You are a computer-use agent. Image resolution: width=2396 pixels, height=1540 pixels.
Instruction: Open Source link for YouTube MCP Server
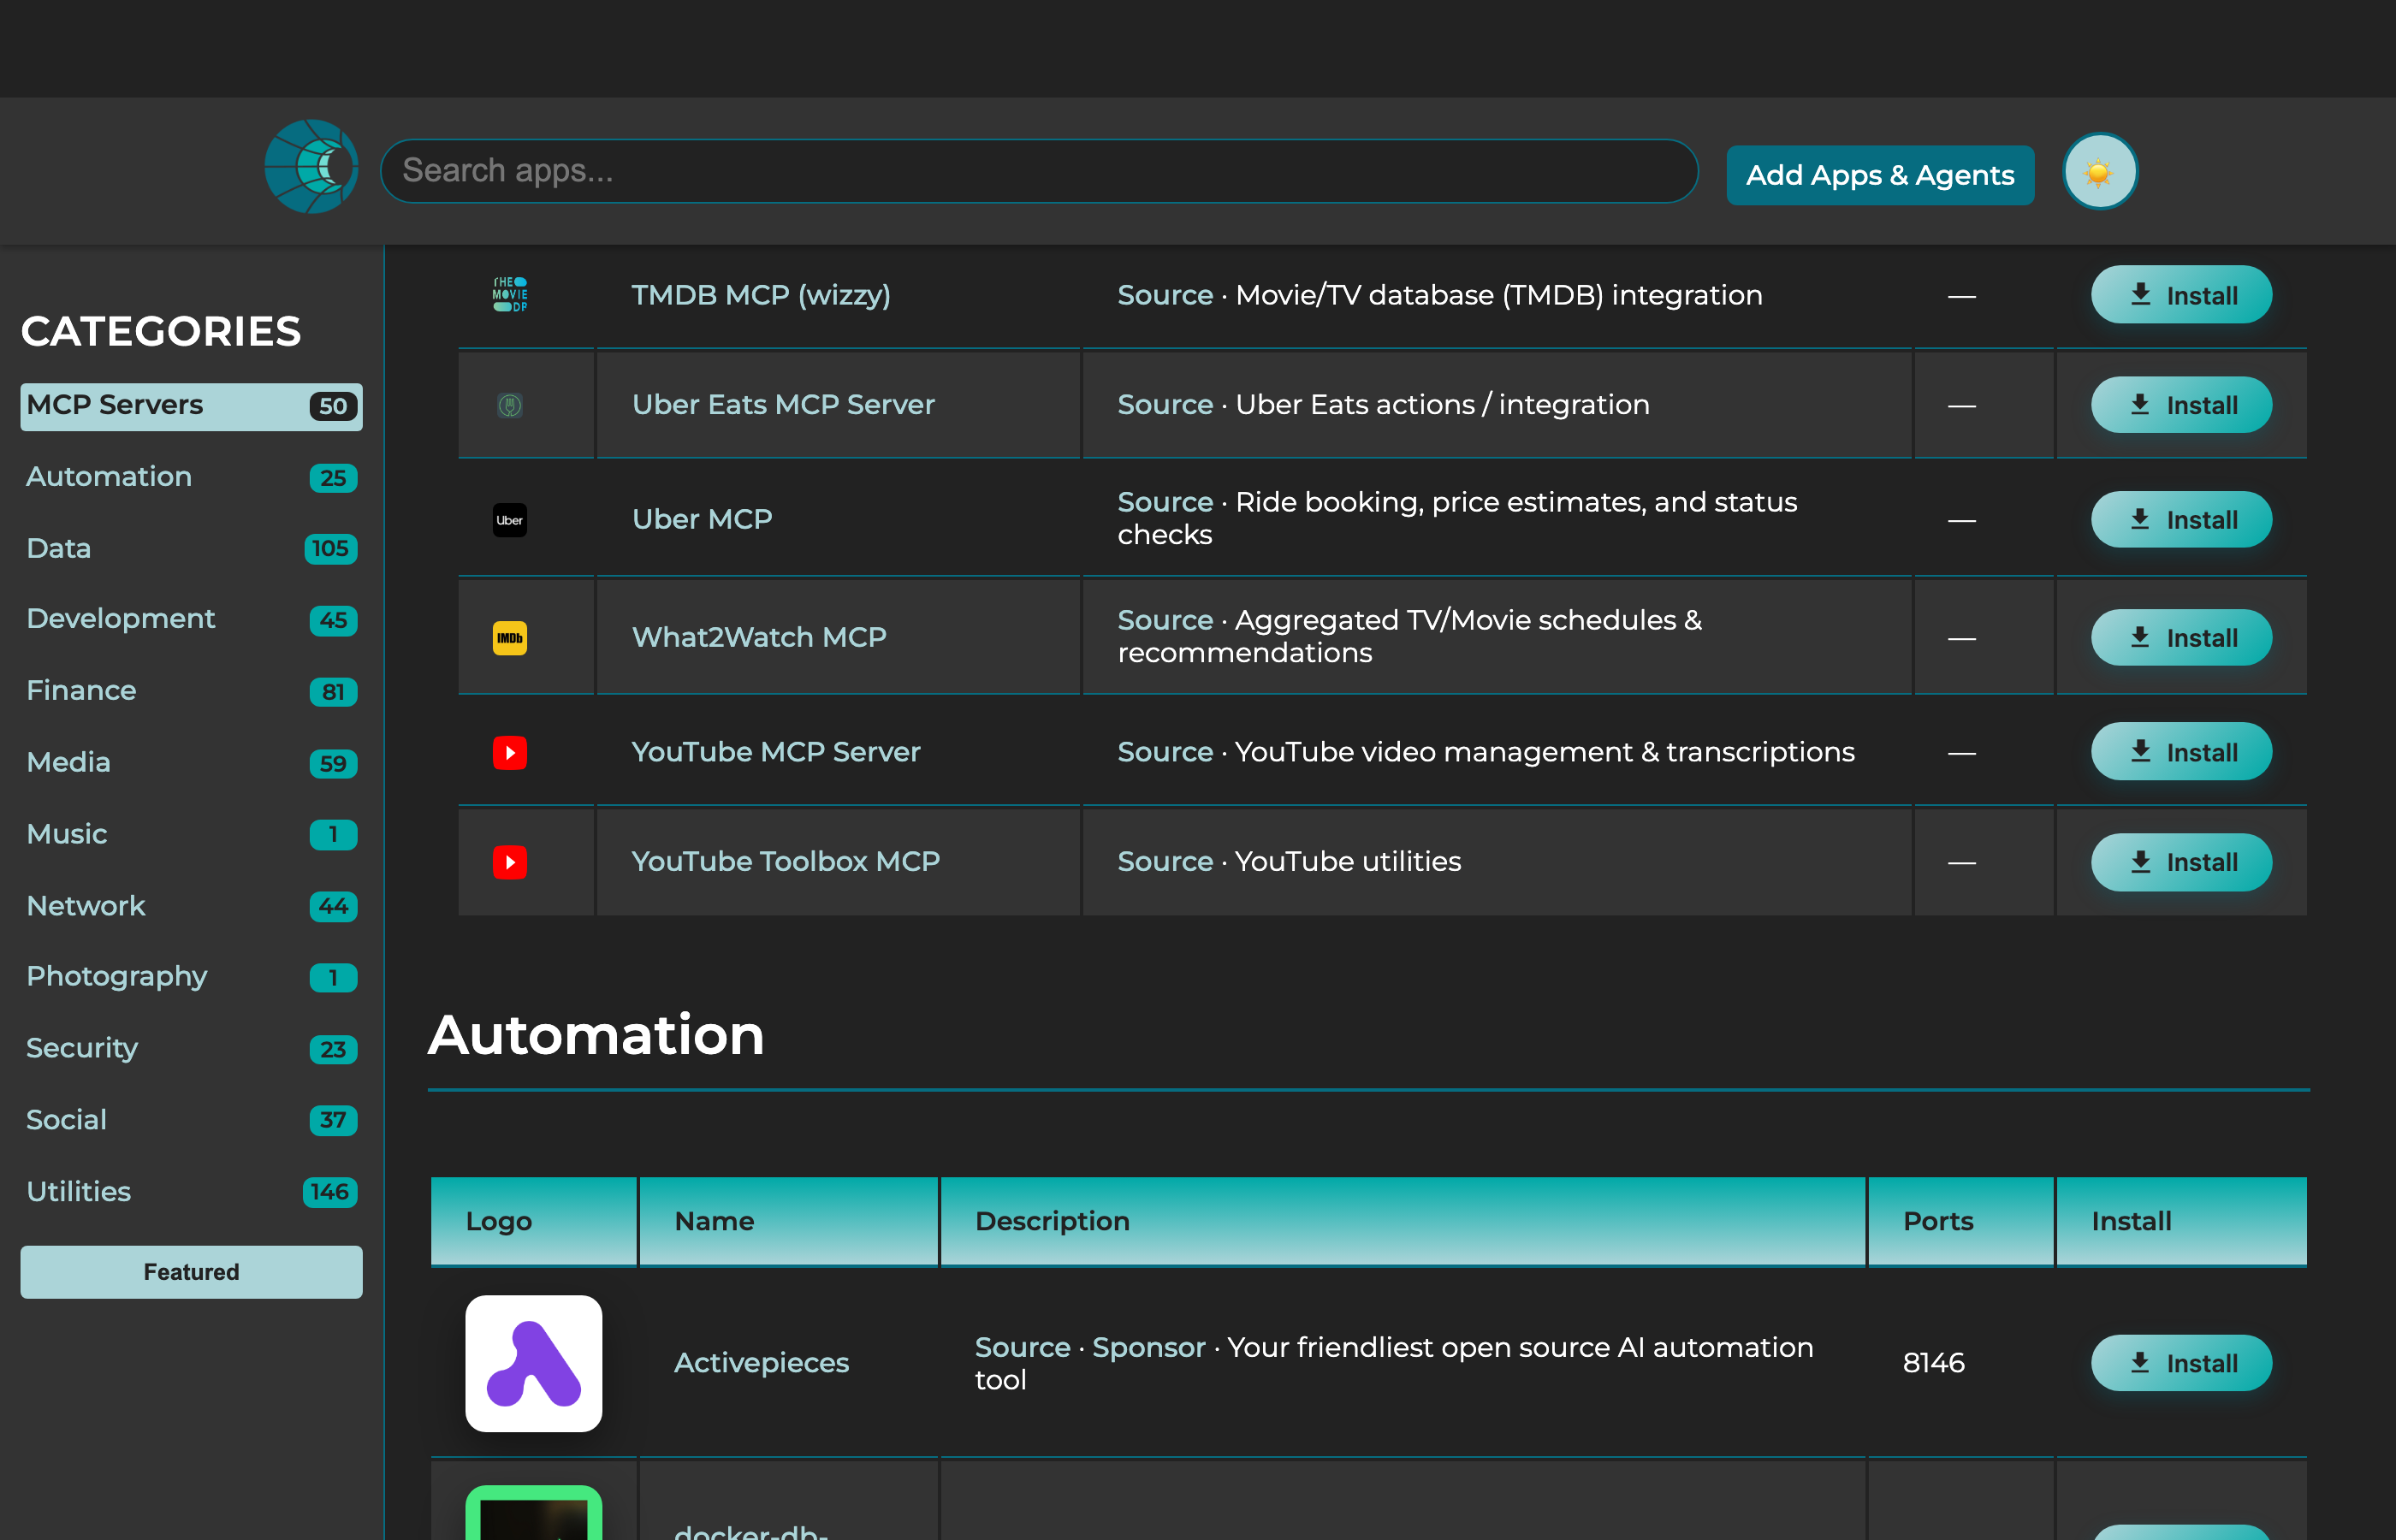1165,752
